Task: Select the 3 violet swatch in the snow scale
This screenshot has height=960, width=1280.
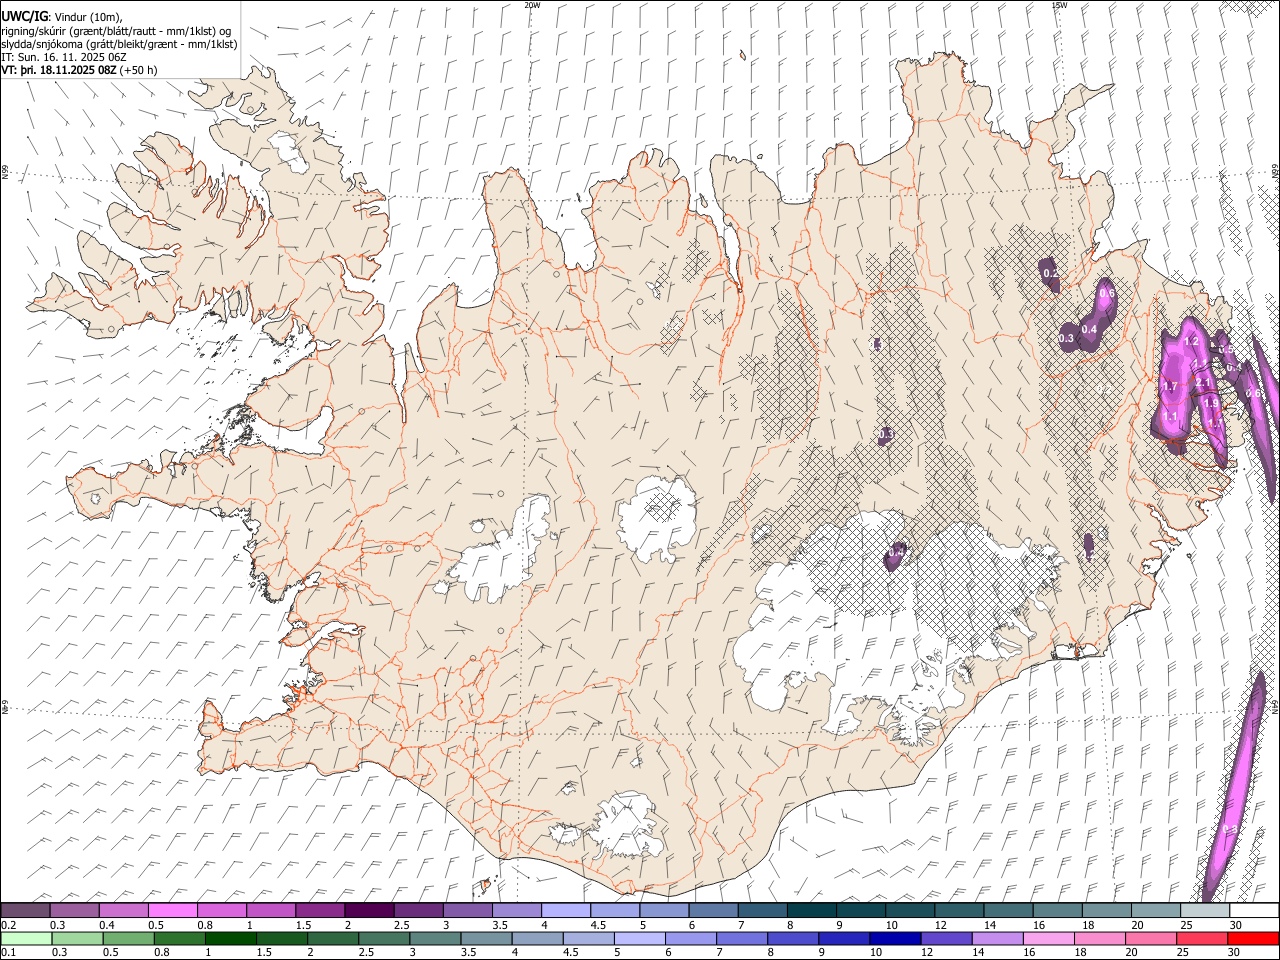Action: click(x=467, y=910)
